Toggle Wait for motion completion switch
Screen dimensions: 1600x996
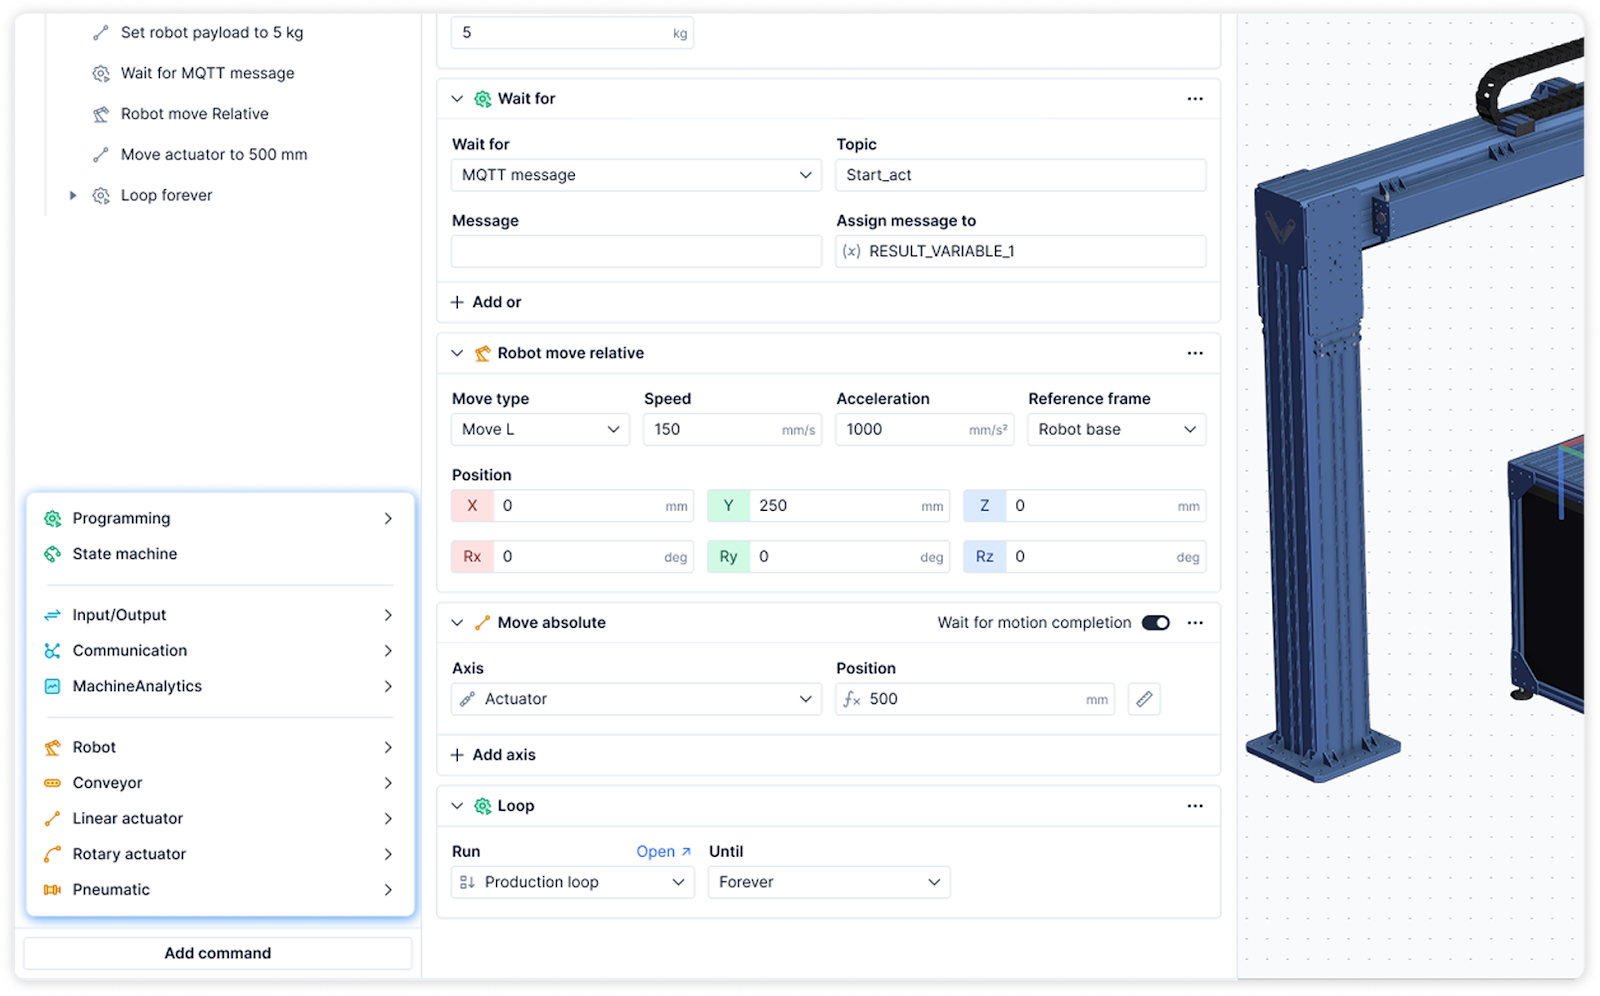point(1156,623)
